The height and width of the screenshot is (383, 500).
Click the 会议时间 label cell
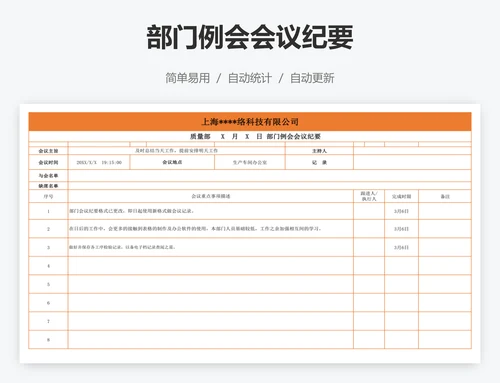coord(48,162)
